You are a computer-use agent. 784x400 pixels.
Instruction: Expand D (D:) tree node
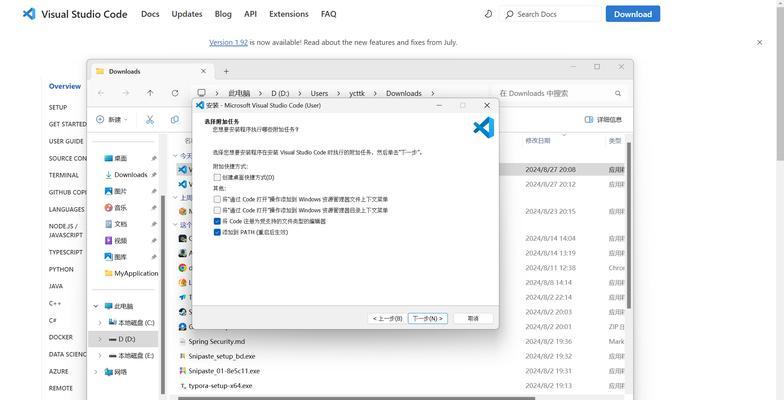click(x=100, y=339)
